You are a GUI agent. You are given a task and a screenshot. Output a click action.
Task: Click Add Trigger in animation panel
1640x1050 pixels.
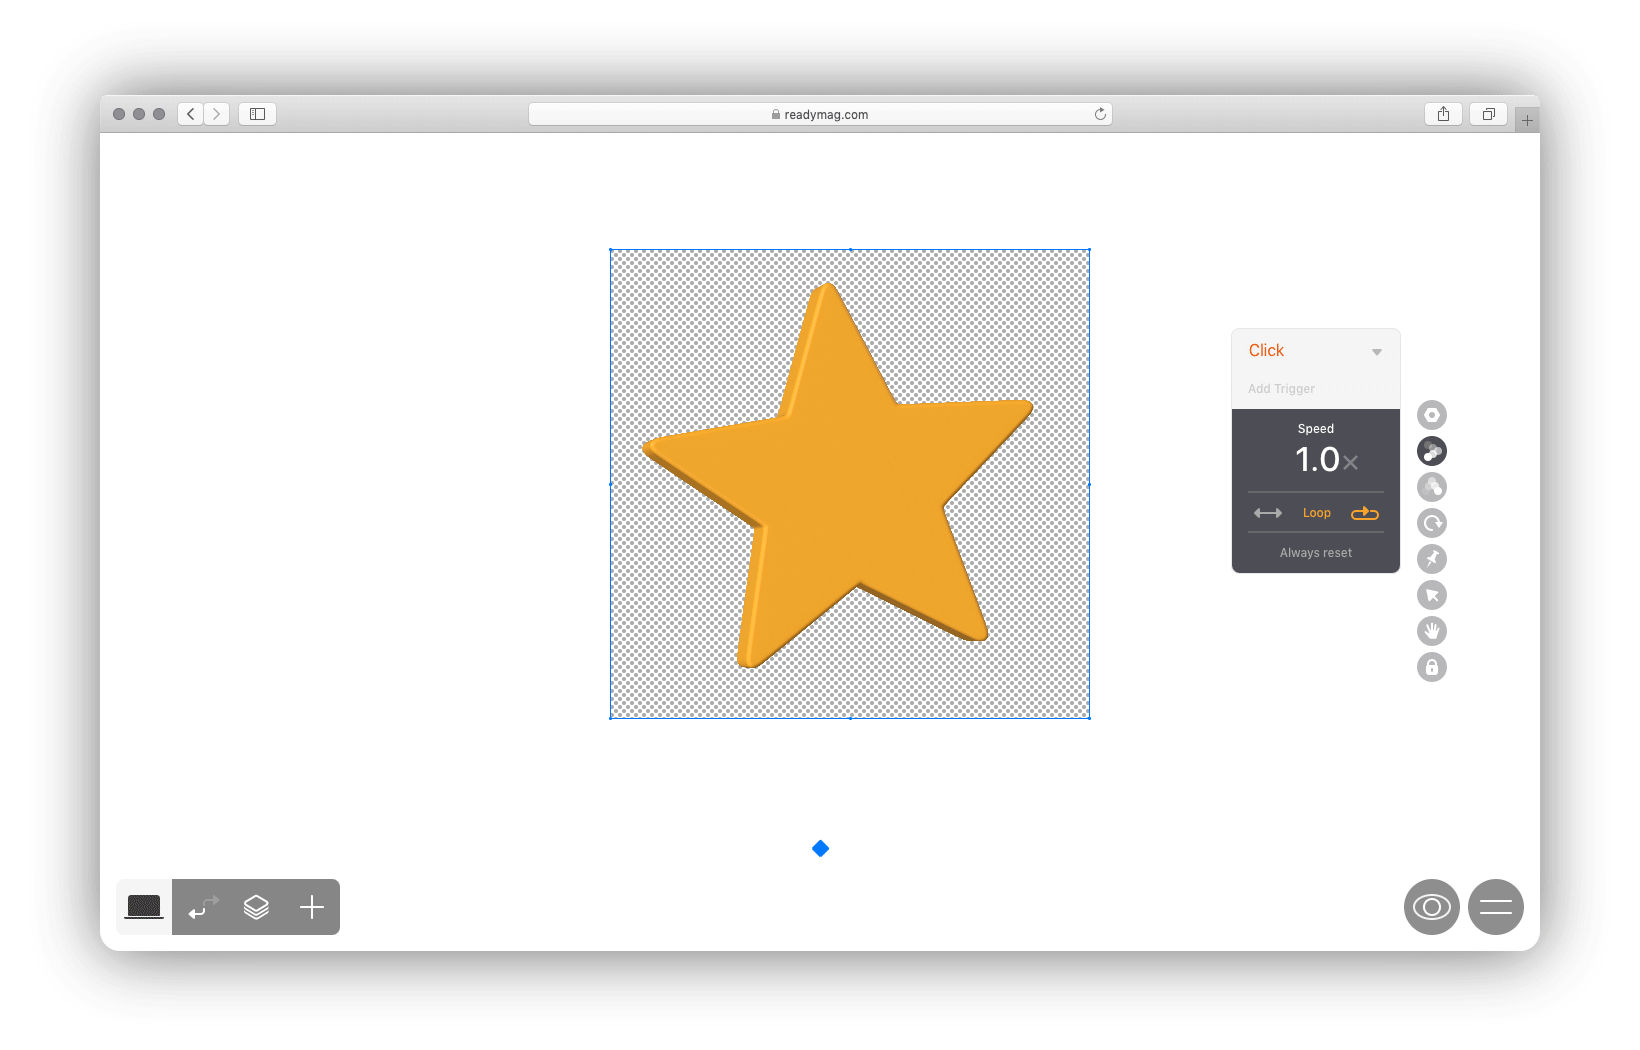(1281, 389)
